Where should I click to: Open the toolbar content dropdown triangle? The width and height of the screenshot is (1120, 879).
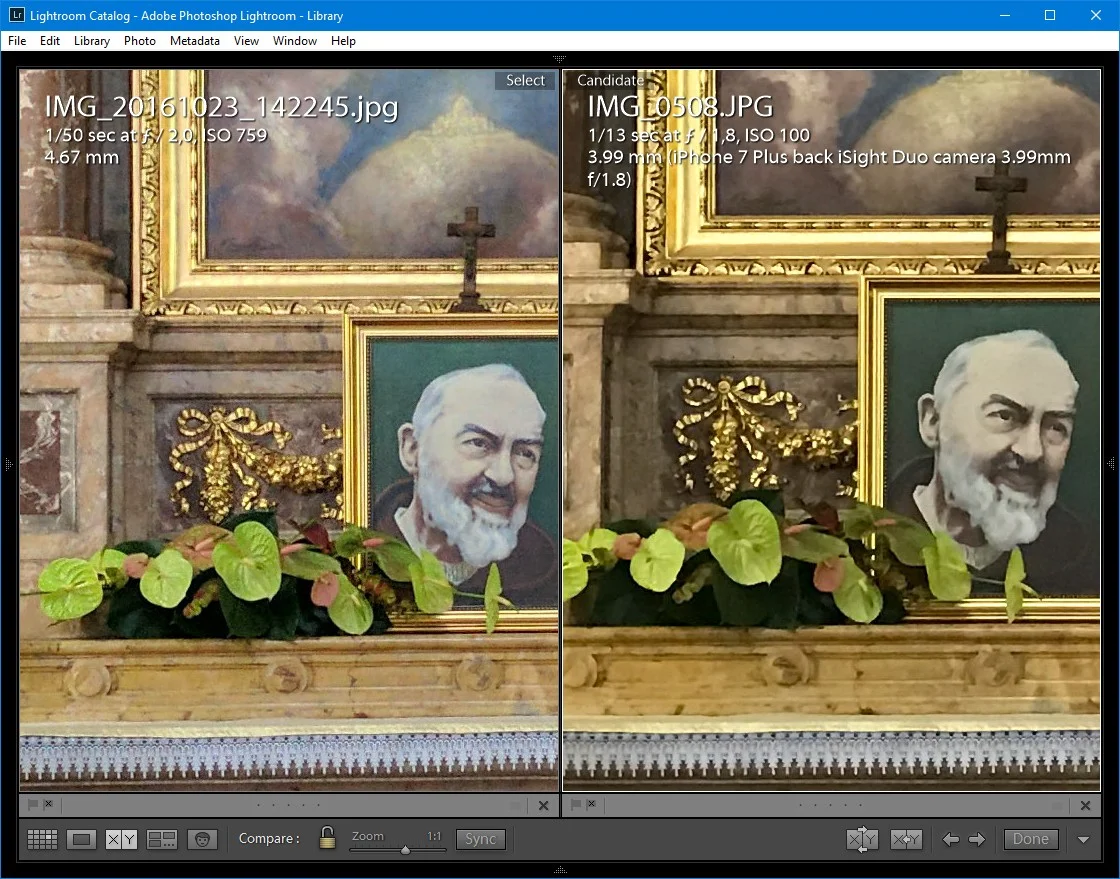1084,840
